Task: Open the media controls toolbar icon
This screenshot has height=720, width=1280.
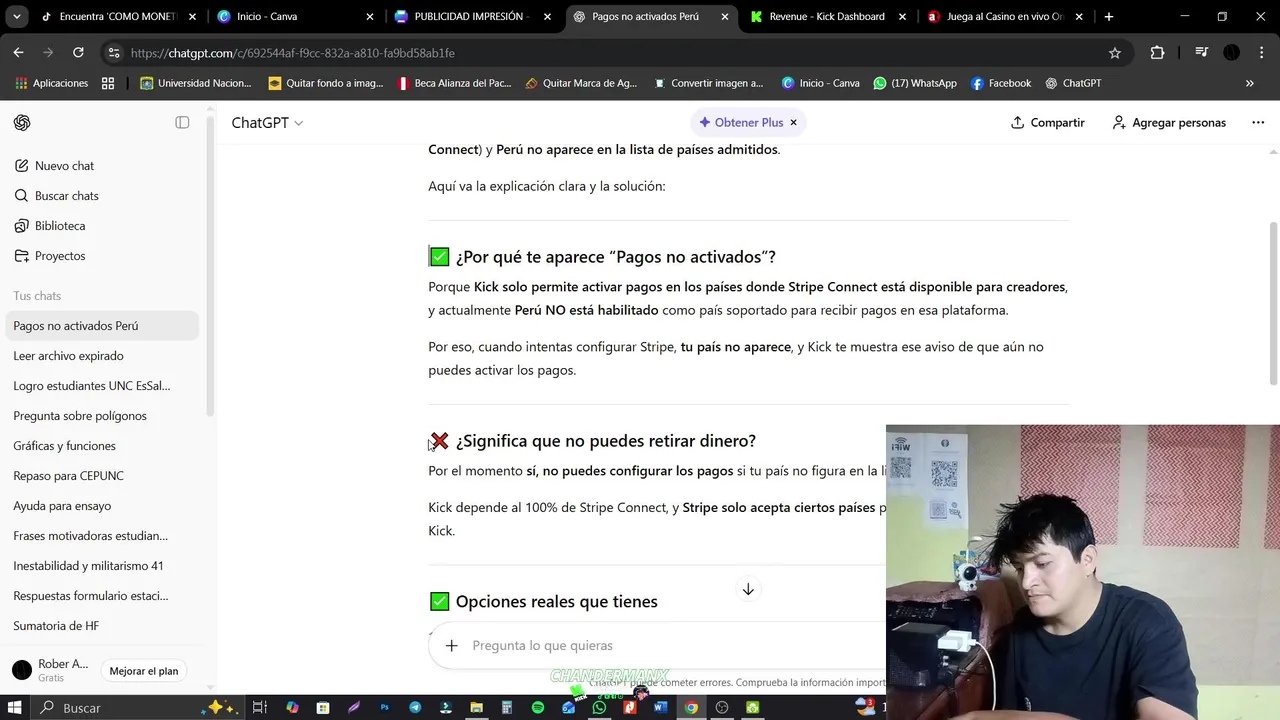Action: pyautogui.click(x=1203, y=53)
